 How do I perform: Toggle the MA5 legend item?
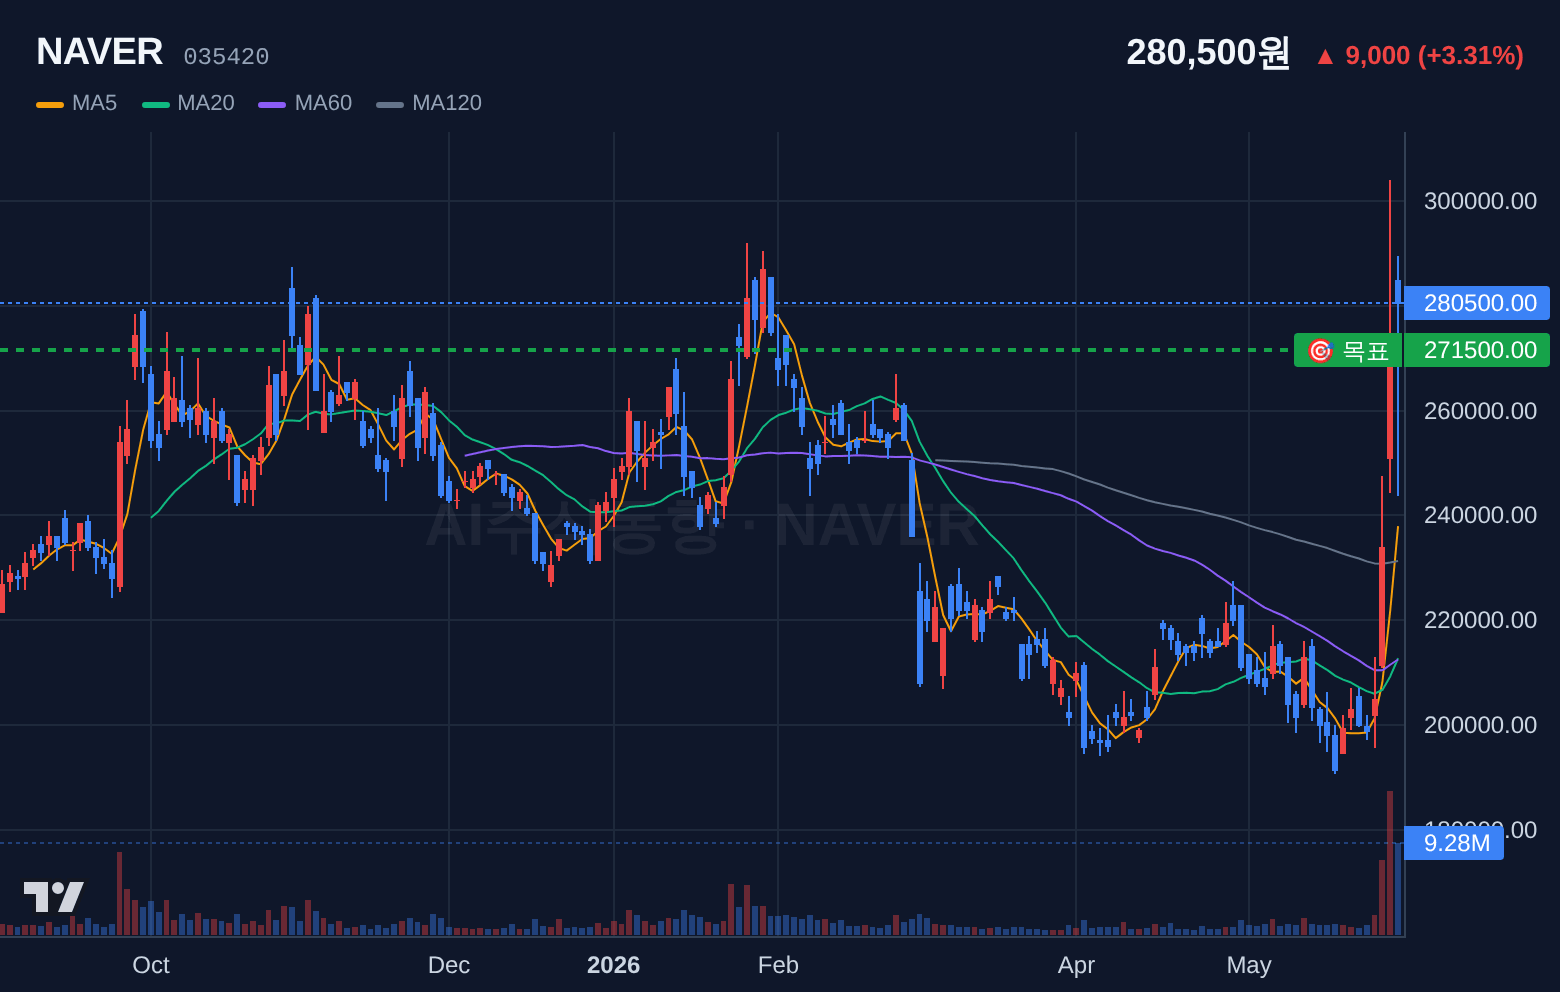(x=77, y=103)
